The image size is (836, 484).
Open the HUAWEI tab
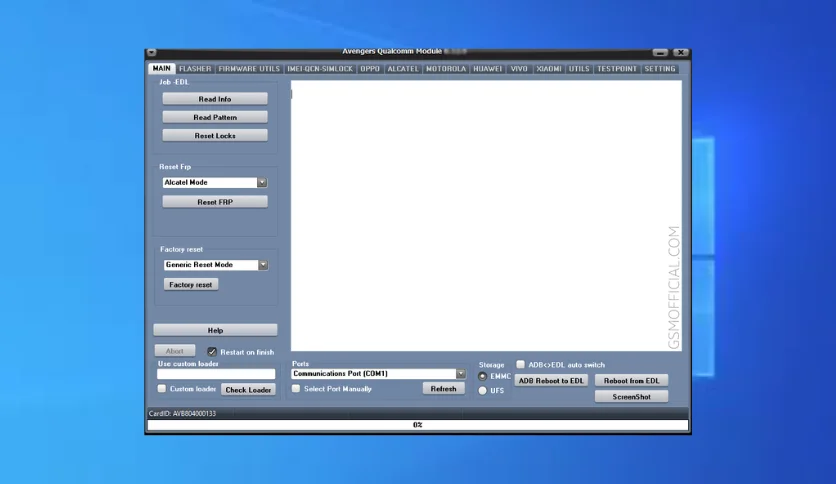[487, 69]
